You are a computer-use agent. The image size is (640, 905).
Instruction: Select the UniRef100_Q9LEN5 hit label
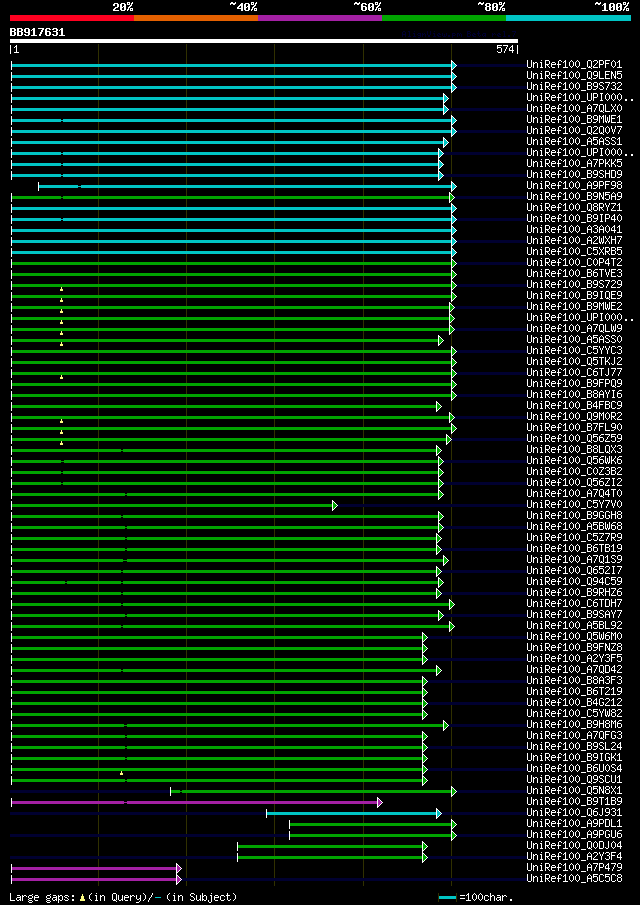574,76
